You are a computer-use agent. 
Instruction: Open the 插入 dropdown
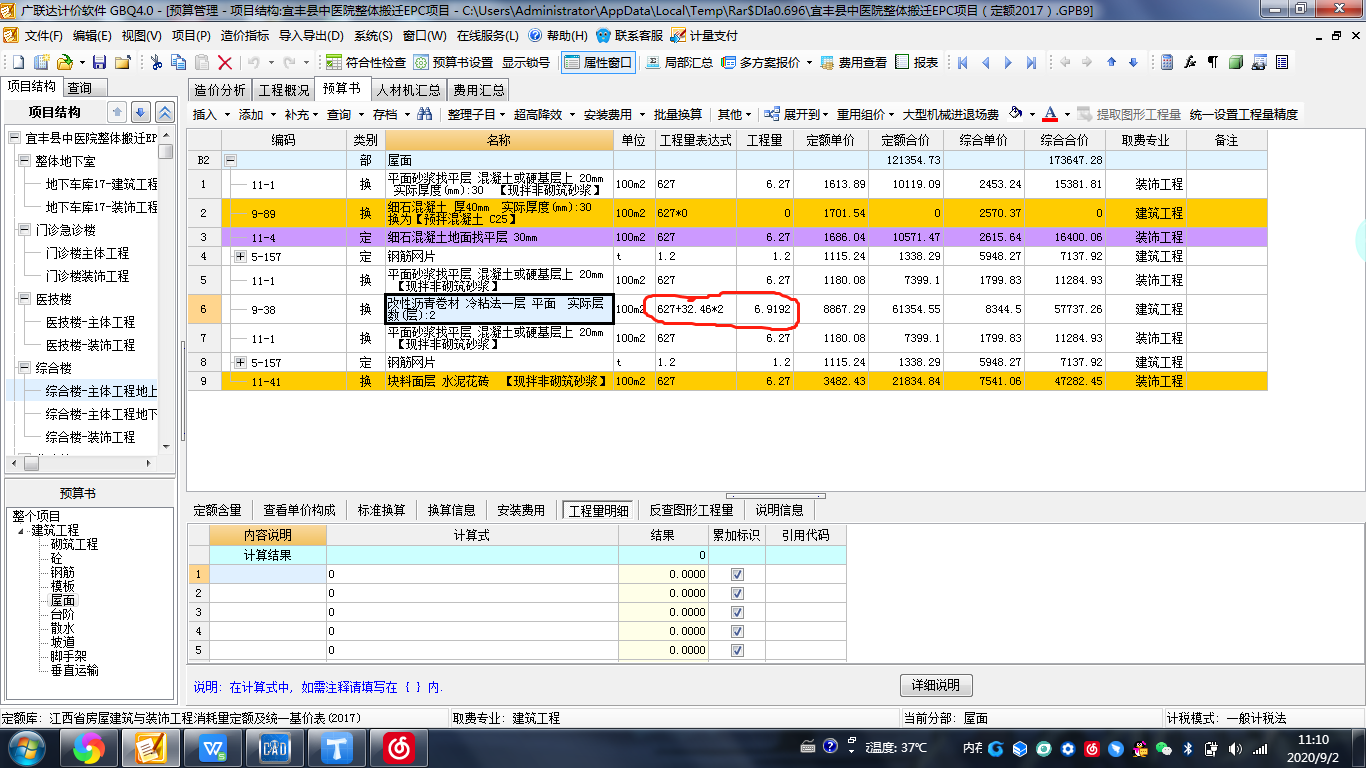211,115
